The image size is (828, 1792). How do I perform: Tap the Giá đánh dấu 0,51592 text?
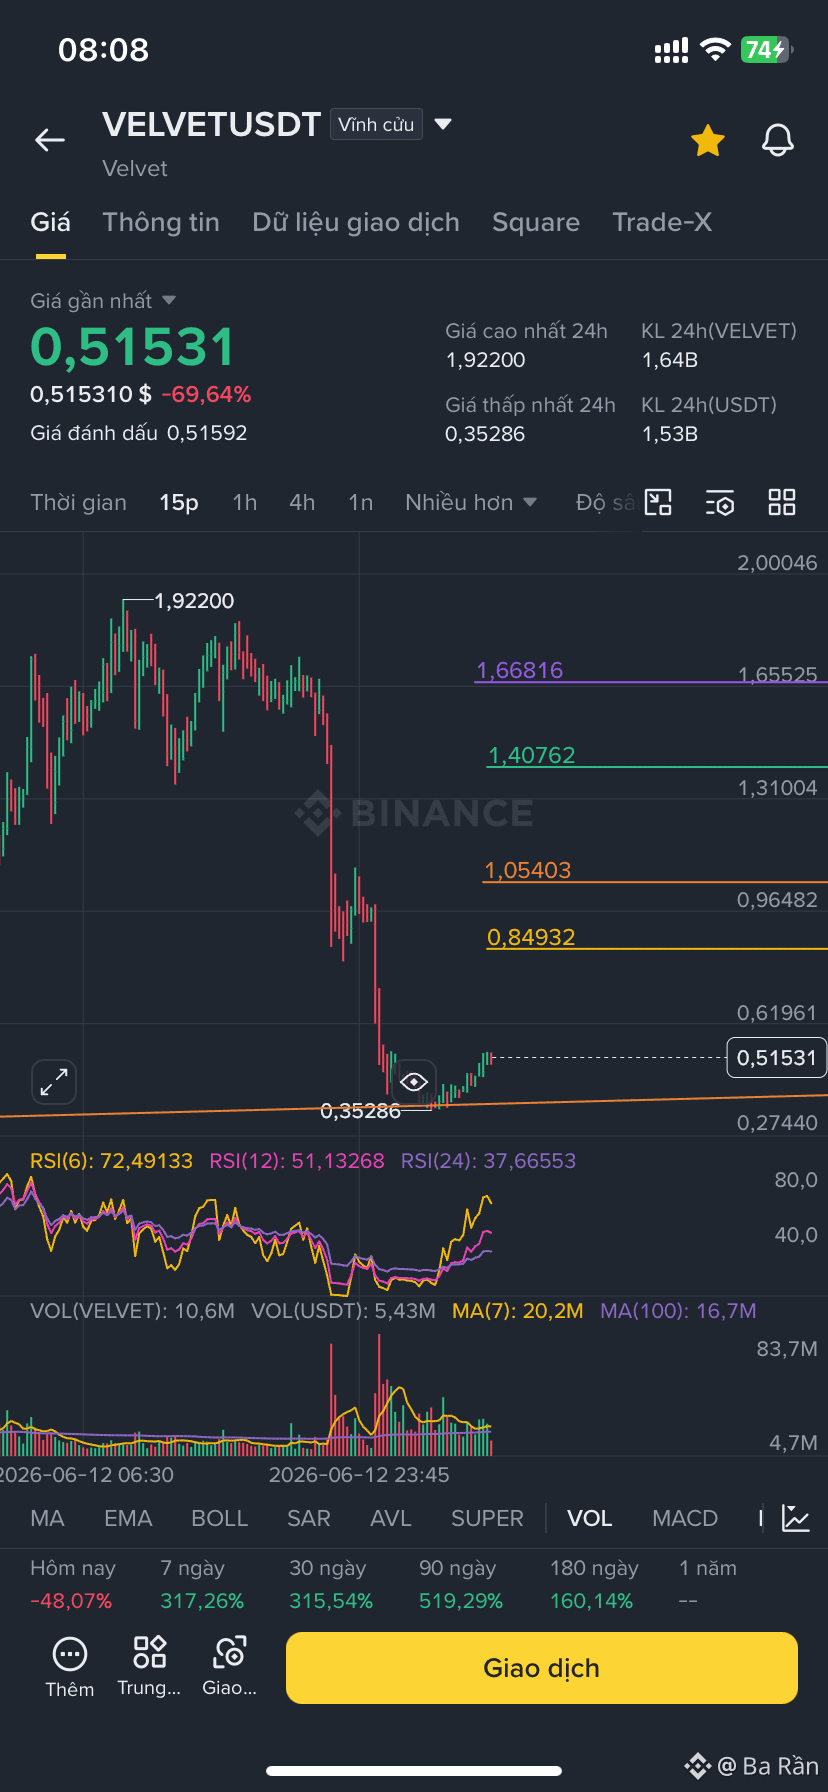(x=139, y=433)
